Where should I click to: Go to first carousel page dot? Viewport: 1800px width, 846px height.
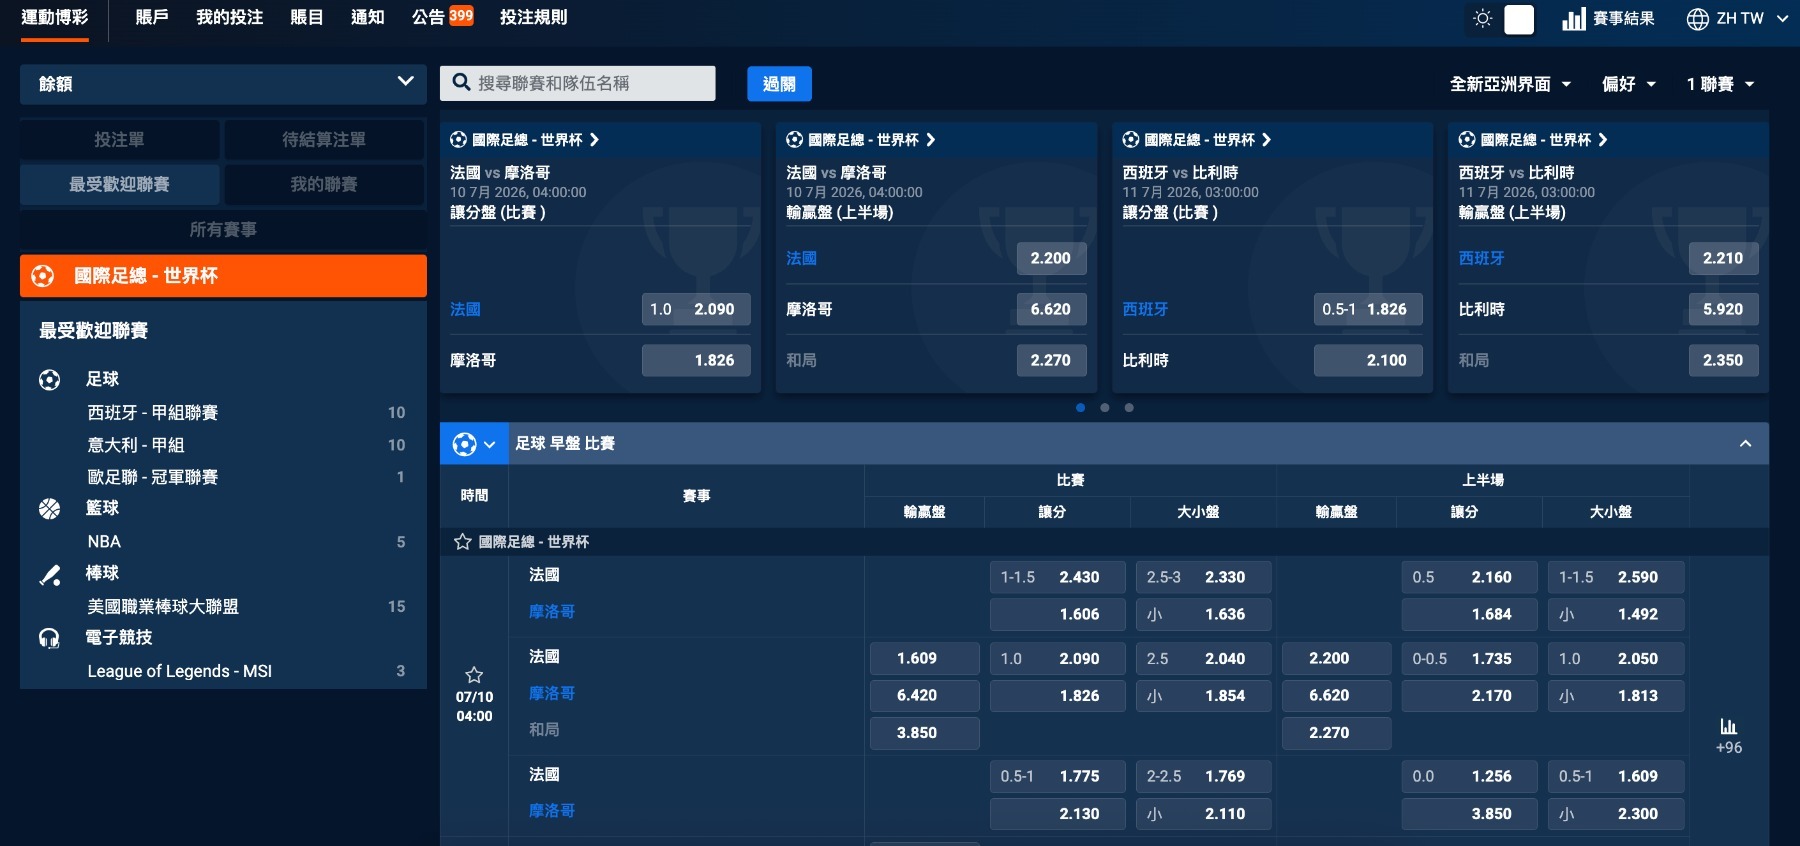tap(1080, 407)
